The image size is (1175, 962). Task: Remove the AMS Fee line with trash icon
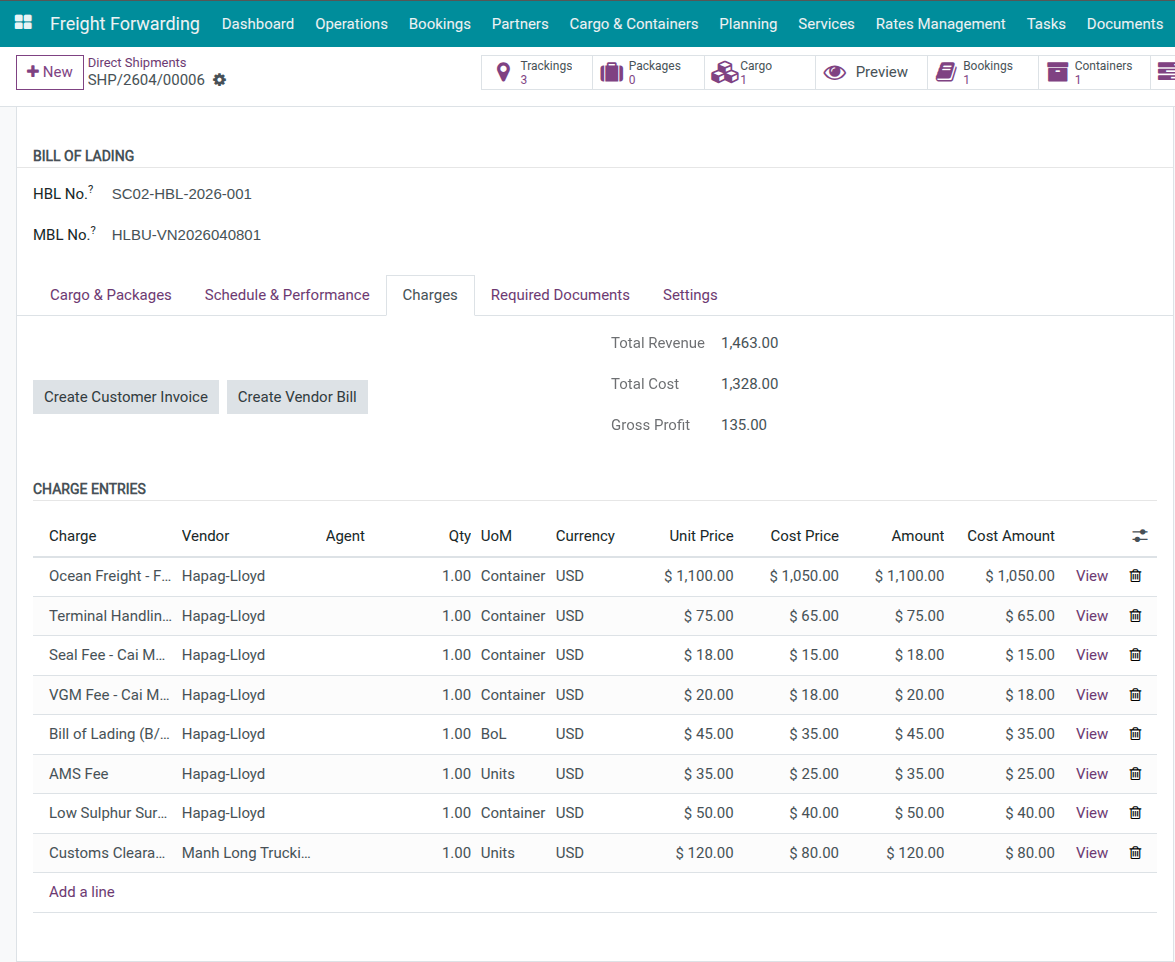pos(1135,774)
